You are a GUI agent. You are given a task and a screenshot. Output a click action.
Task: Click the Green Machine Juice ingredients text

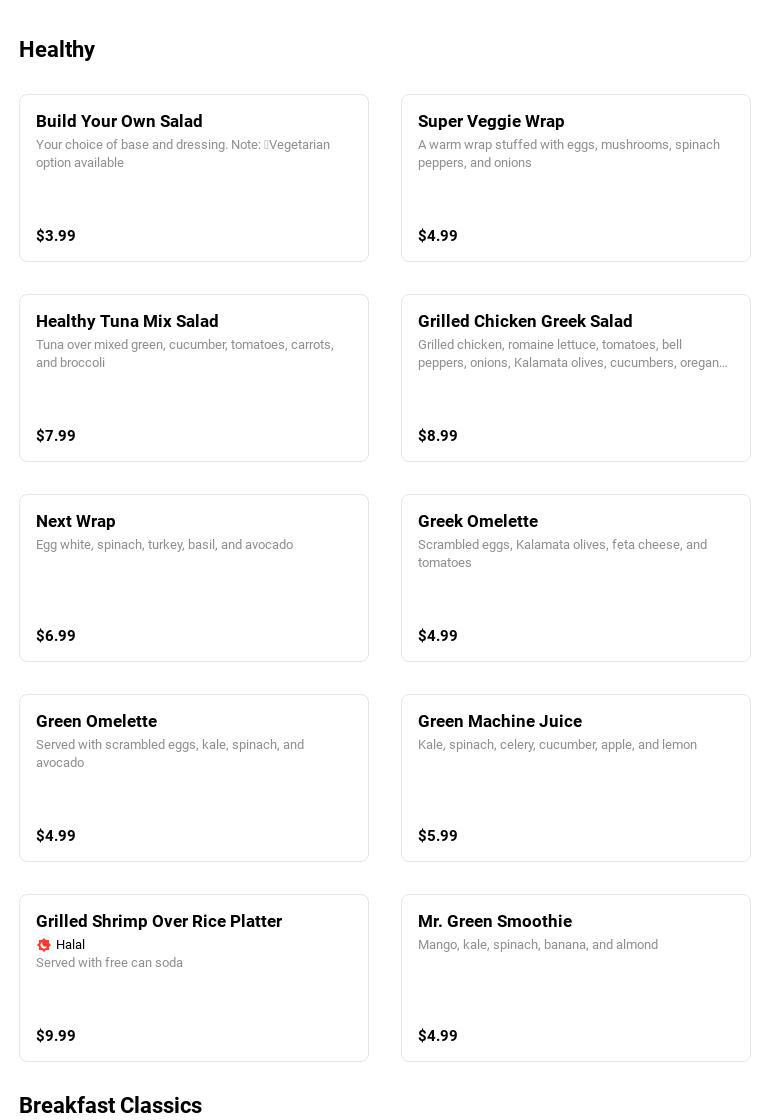pos(557,745)
